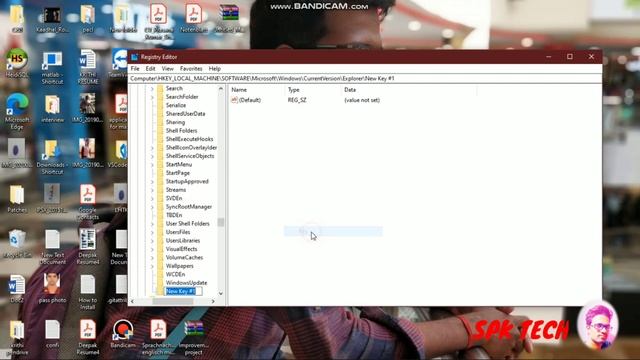The width and height of the screenshot is (640, 360).
Task: Click the (Default) string value icon
Action: tap(234, 100)
